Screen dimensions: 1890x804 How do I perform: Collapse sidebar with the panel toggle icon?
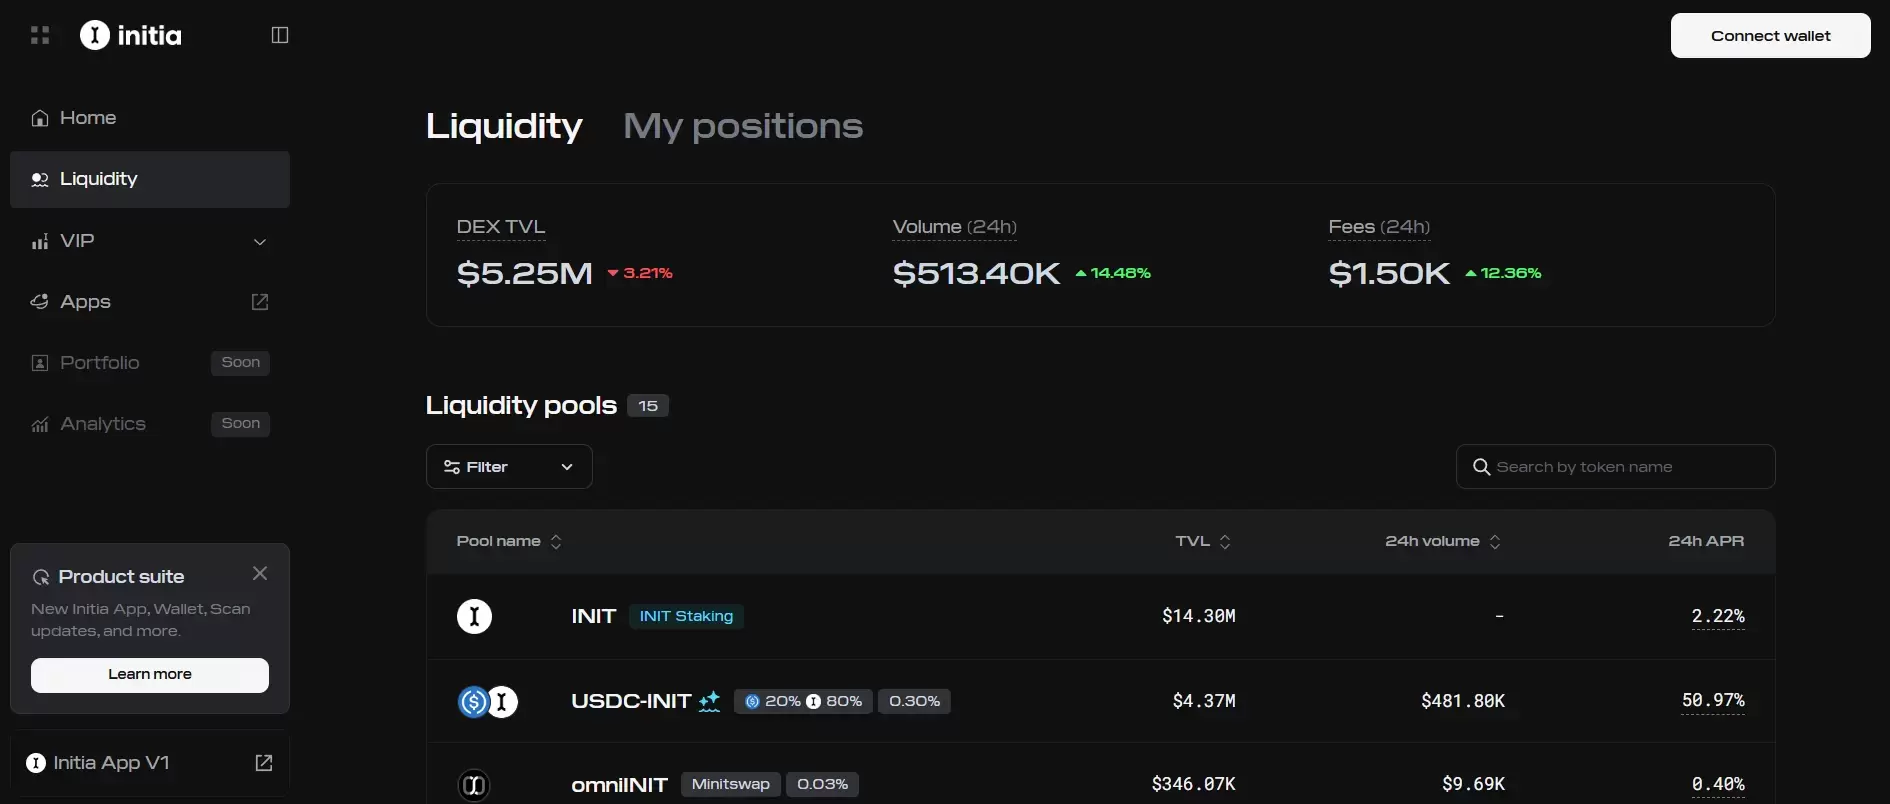coord(280,36)
